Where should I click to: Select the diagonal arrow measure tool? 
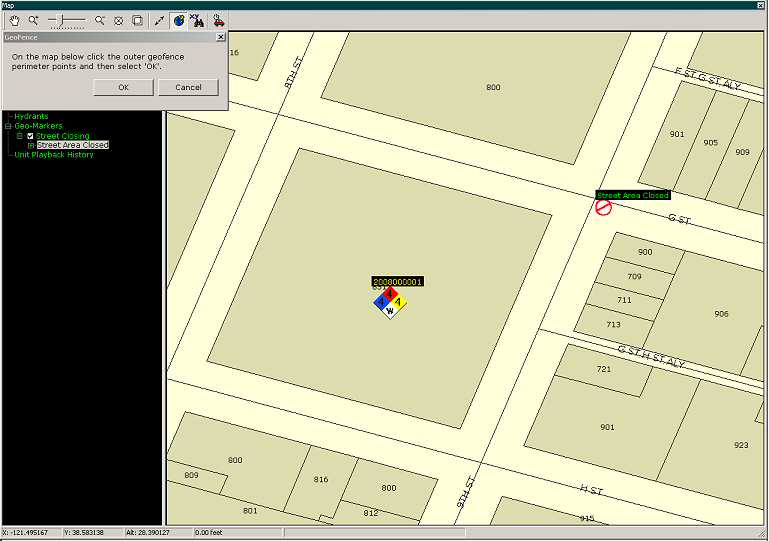(160, 20)
